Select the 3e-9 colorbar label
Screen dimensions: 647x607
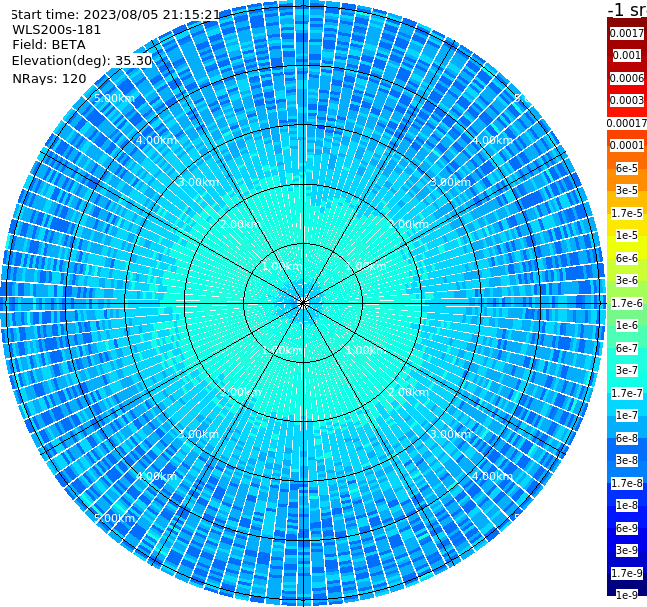[627, 550]
